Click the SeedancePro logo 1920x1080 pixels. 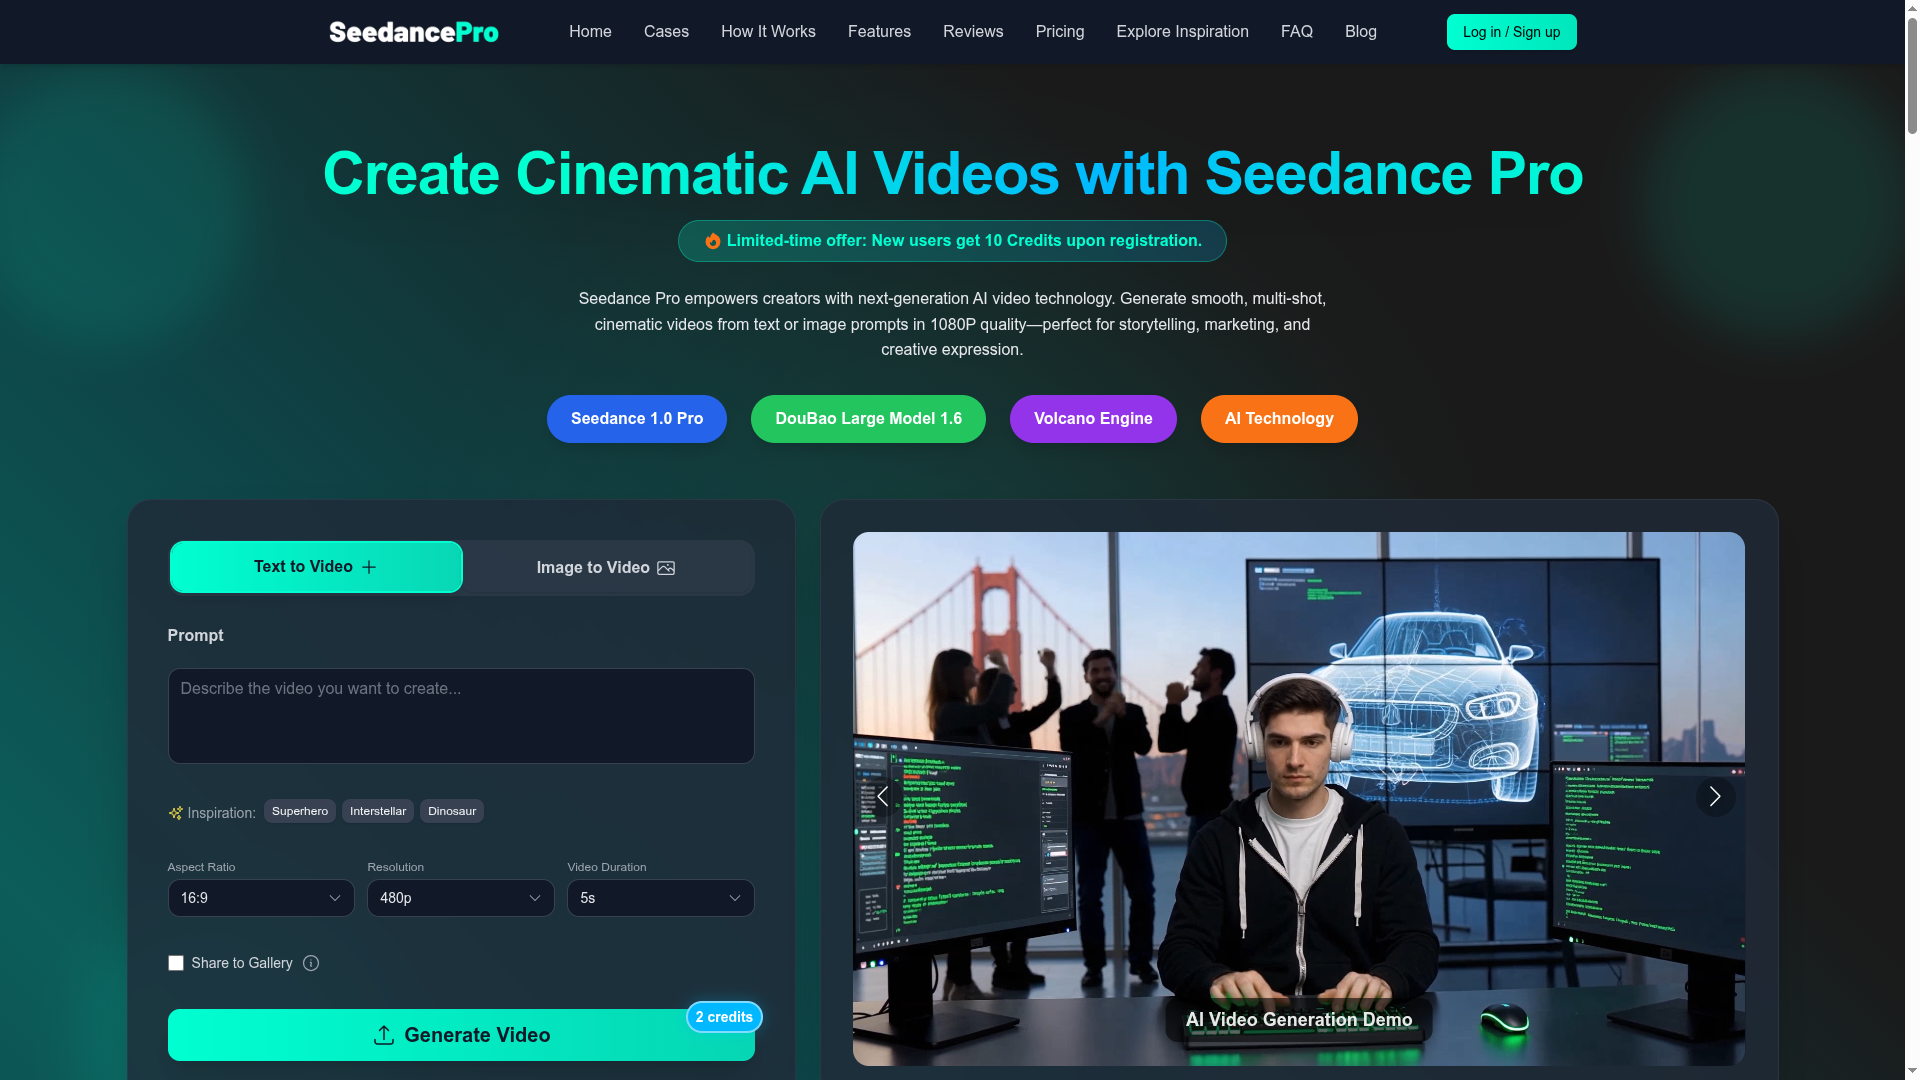click(x=413, y=32)
